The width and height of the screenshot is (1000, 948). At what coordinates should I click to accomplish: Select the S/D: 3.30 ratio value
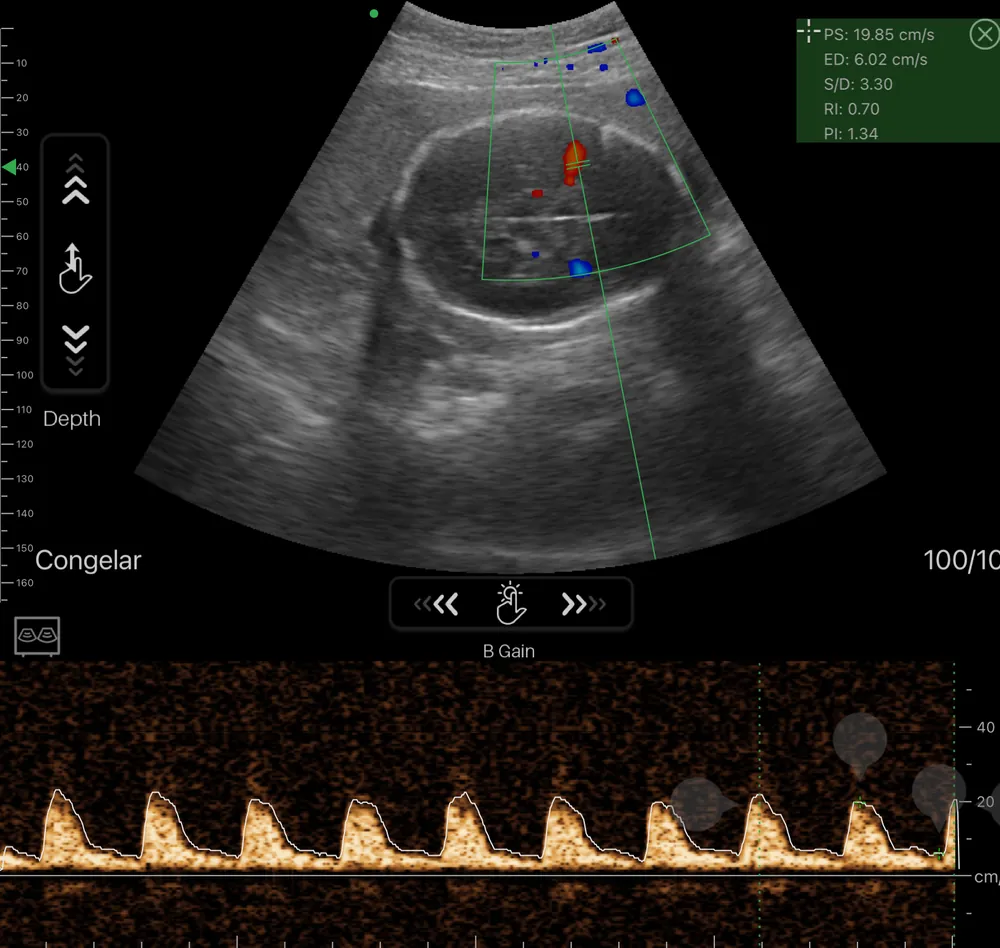(x=858, y=84)
